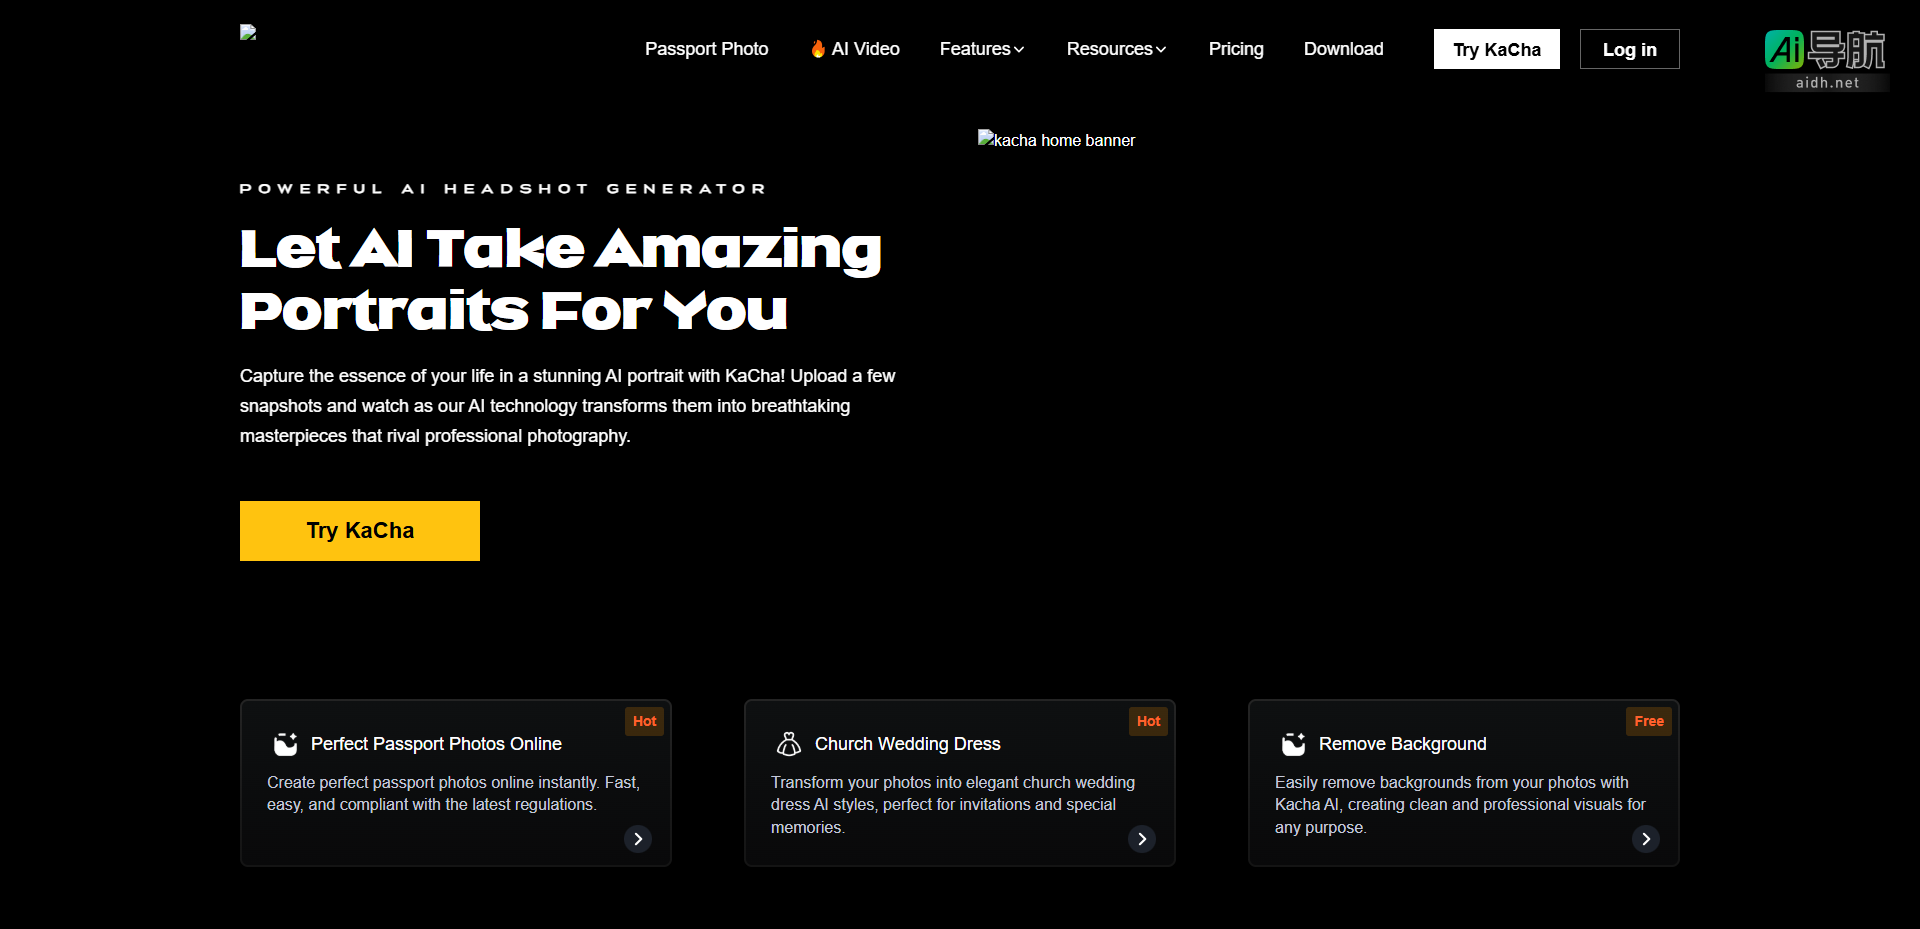This screenshot has height=929, width=1920.
Task: Open the Passport Photos card arrow button
Action: pyautogui.click(x=638, y=839)
